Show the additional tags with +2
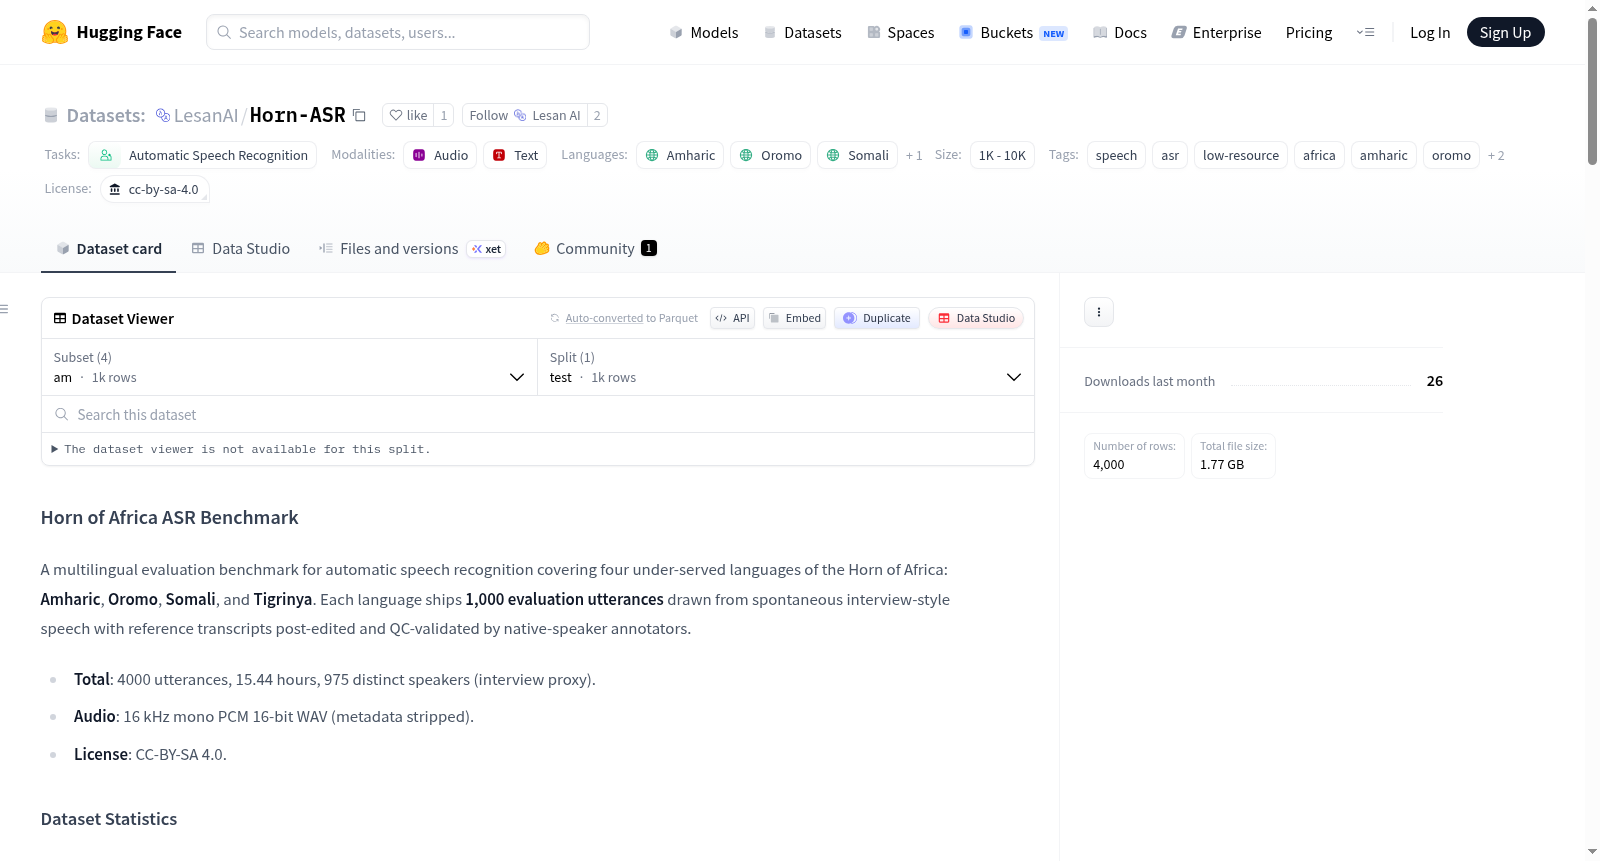1600x861 pixels. click(x=1496, y=155)
